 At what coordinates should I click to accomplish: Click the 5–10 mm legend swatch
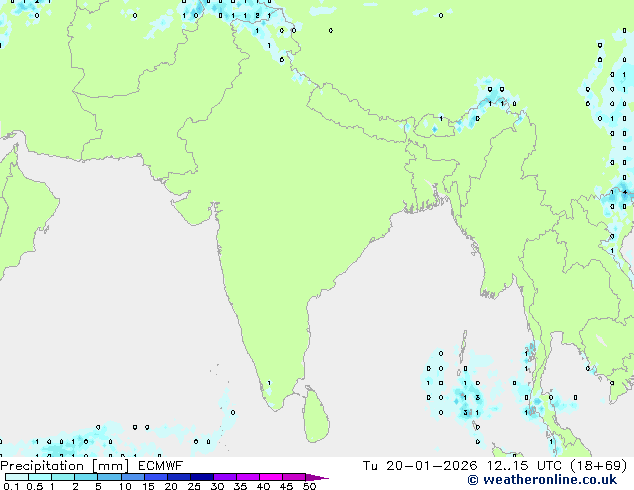109,477
